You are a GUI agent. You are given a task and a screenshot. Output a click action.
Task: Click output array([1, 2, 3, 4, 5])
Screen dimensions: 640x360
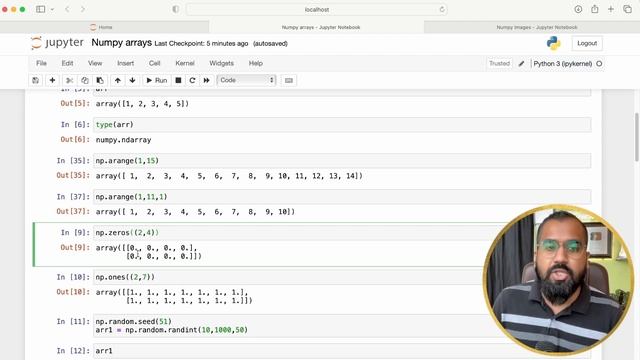142,104
